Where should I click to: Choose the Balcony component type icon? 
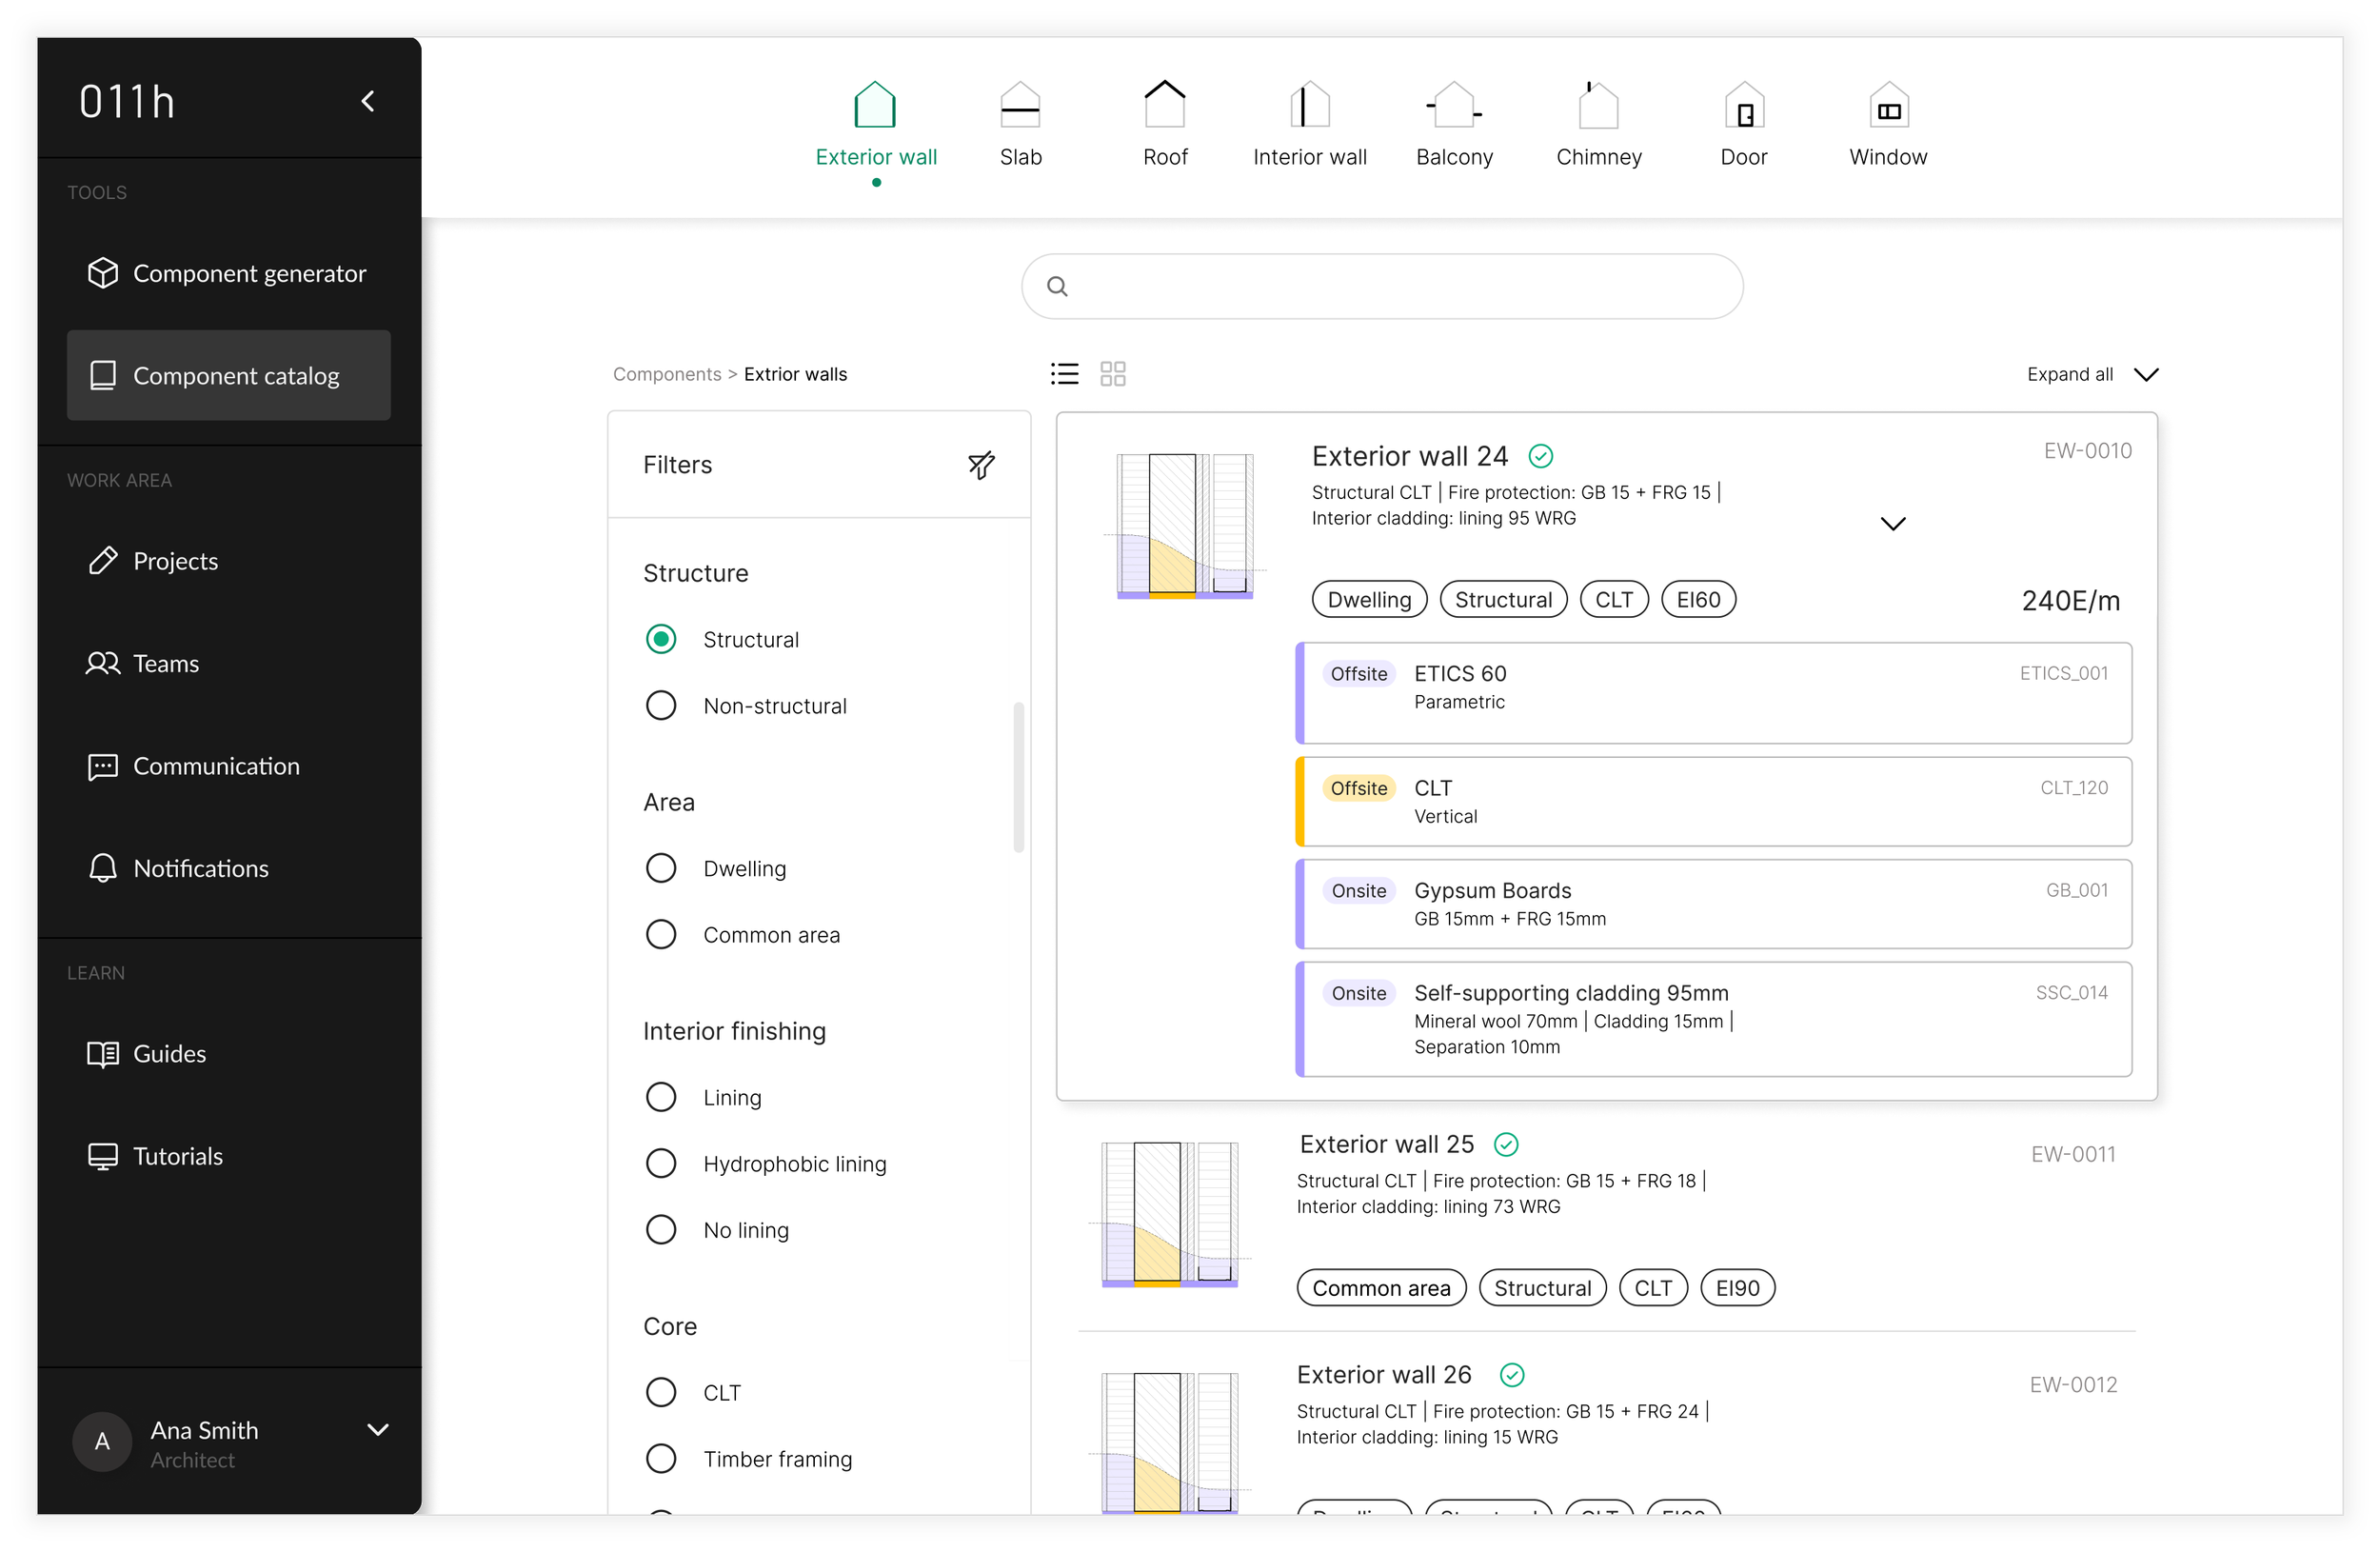[x=1453, y=105]
